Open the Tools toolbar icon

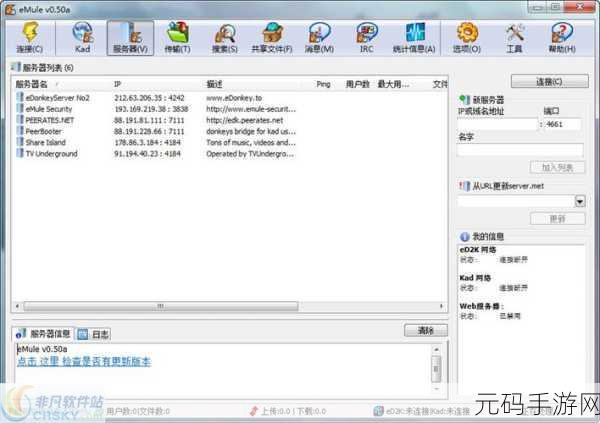pyautogui.click(x=514, y=32)
